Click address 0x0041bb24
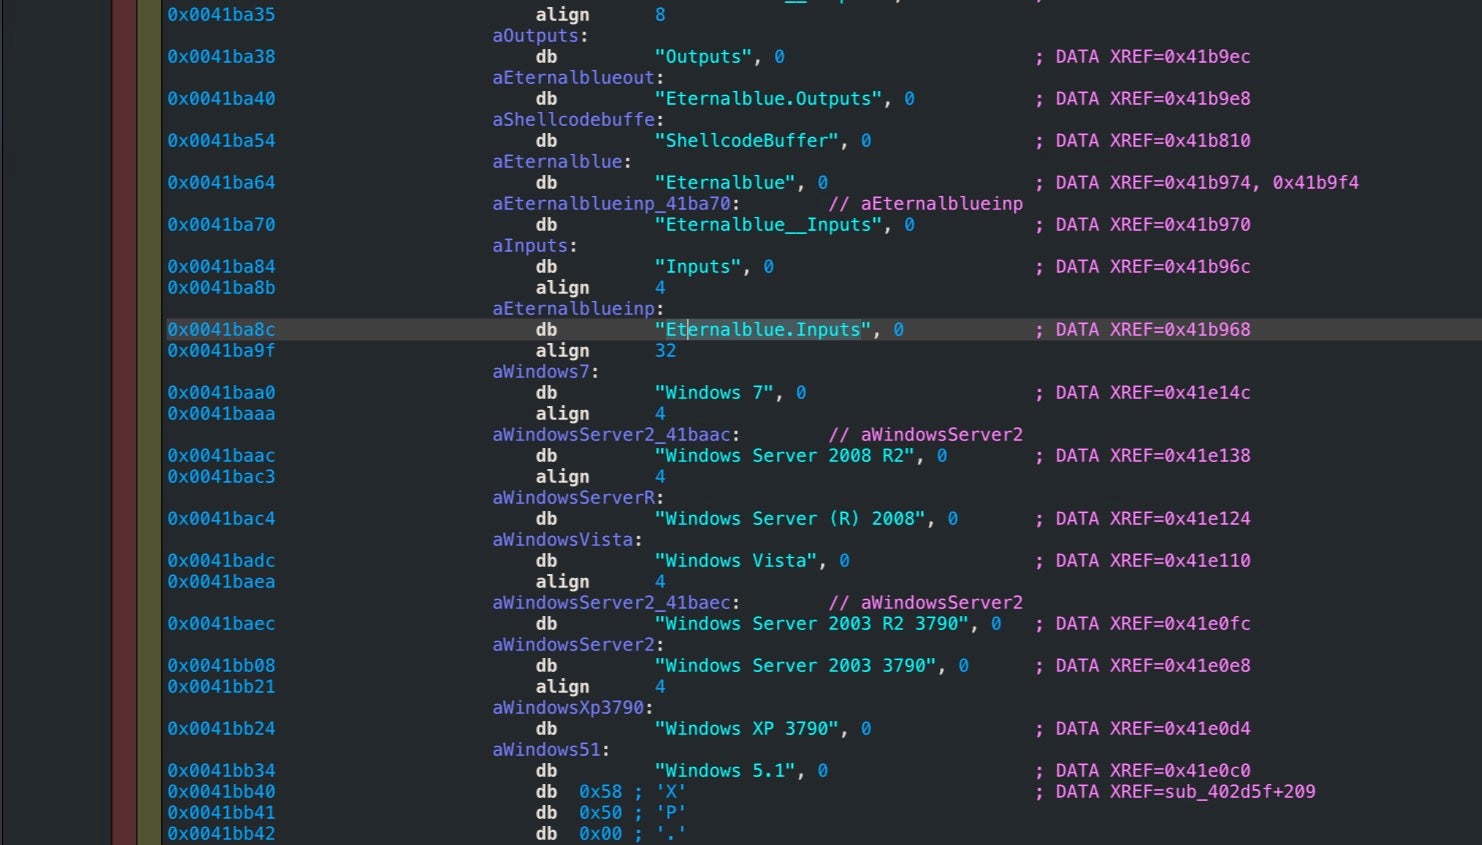 (x=221, y=729)
